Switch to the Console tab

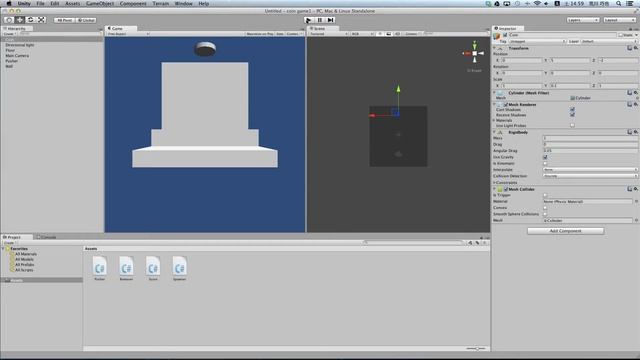click(47, 237)
